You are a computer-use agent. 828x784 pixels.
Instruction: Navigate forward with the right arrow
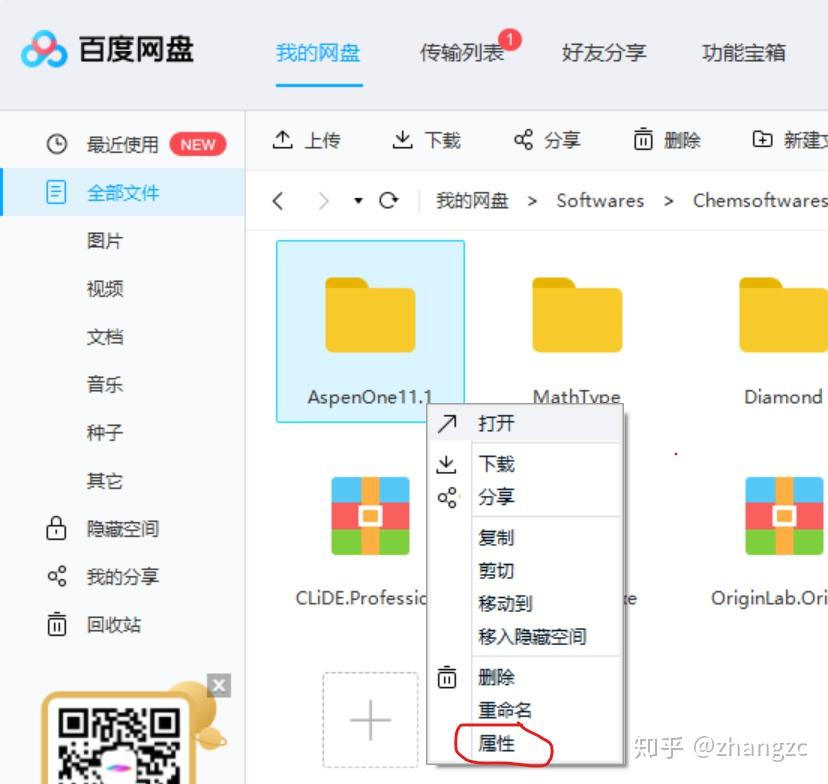[324, 201]
